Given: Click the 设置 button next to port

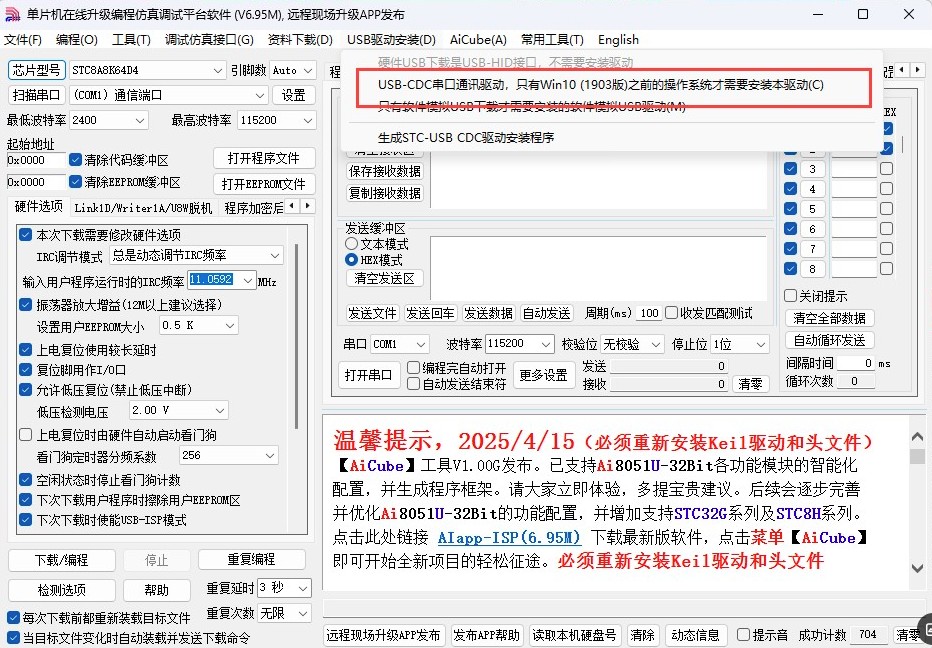Looking at the screenshot, I should click(x=294, y=95).
